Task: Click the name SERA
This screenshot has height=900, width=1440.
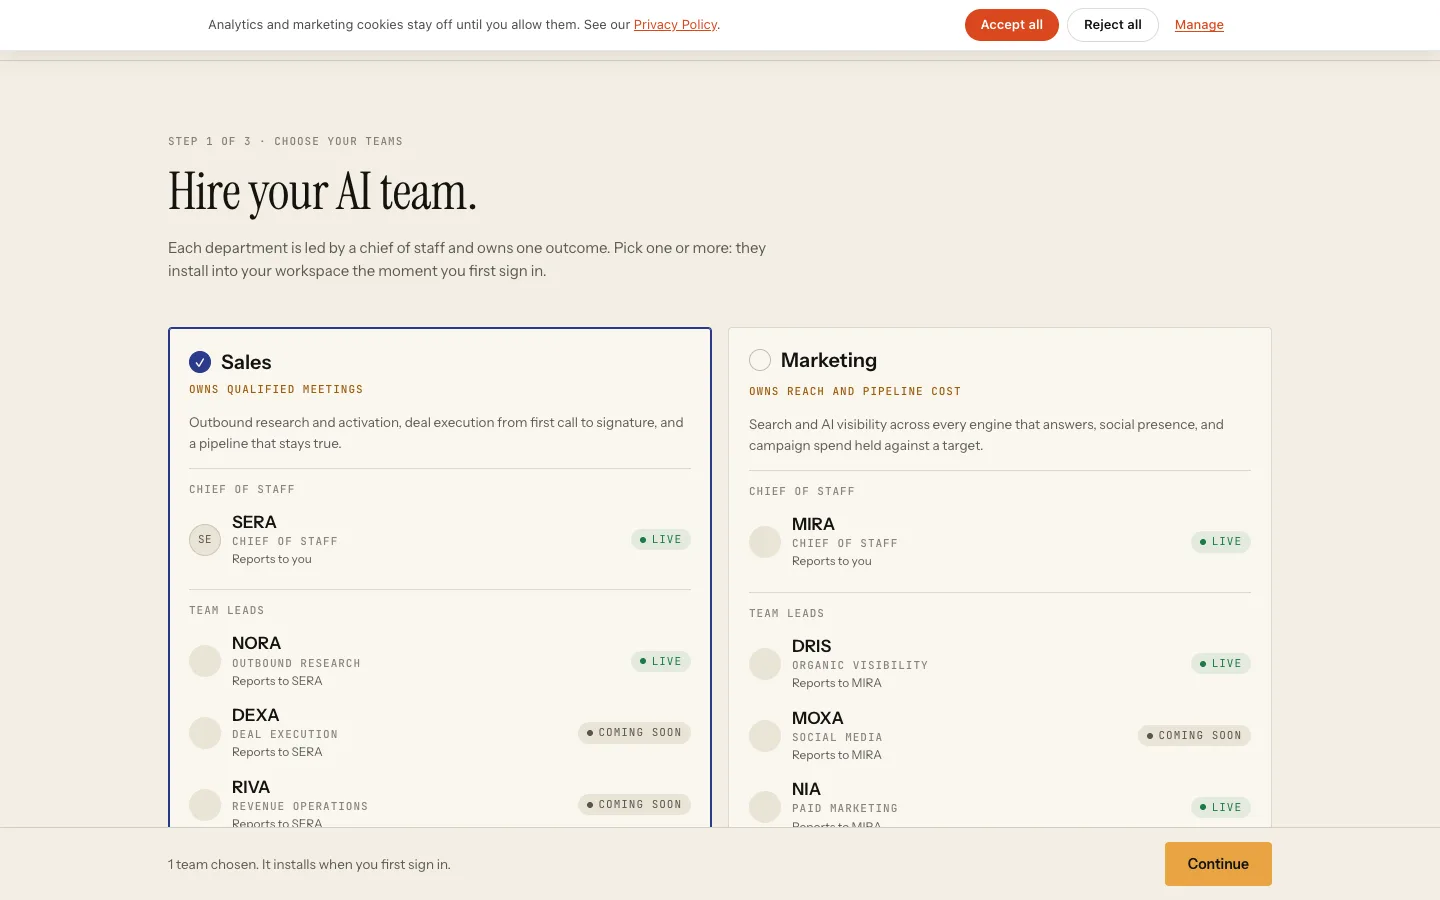Action: [x=254, y=522]
